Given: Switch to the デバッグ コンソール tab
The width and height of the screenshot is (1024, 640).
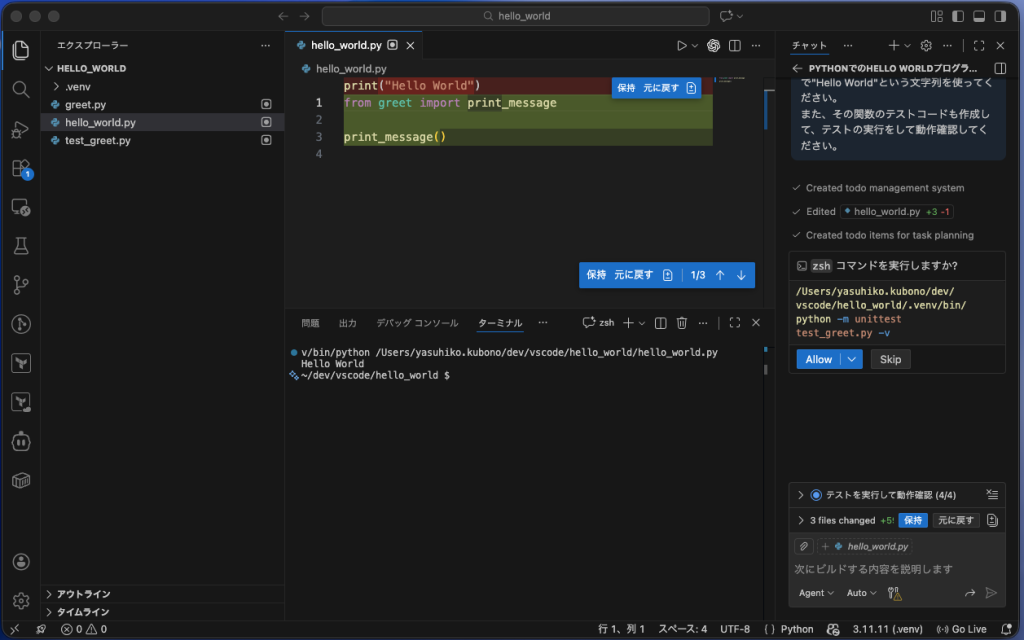Looking at the screenshot, I should click(x=417, y=323).
